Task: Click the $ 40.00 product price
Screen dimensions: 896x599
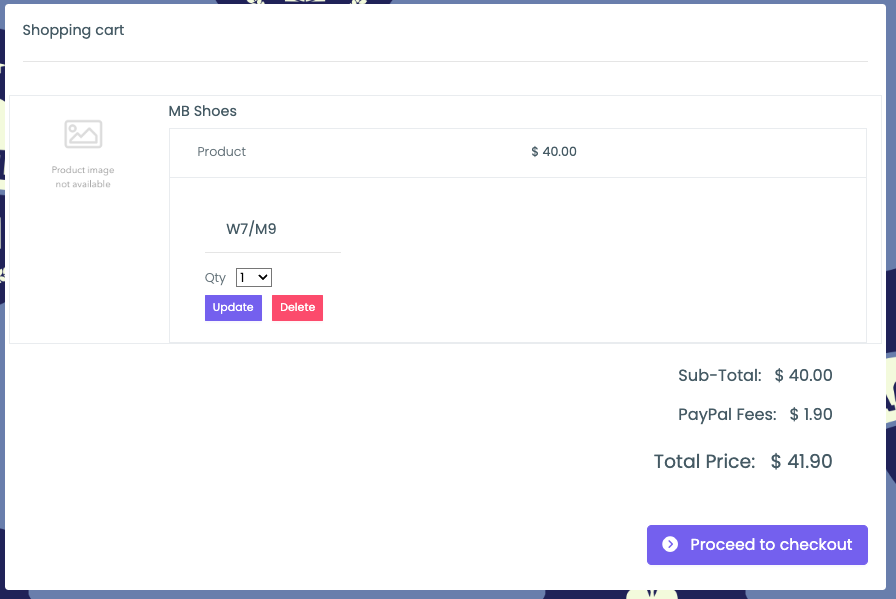Action: [x=554, y=151]
